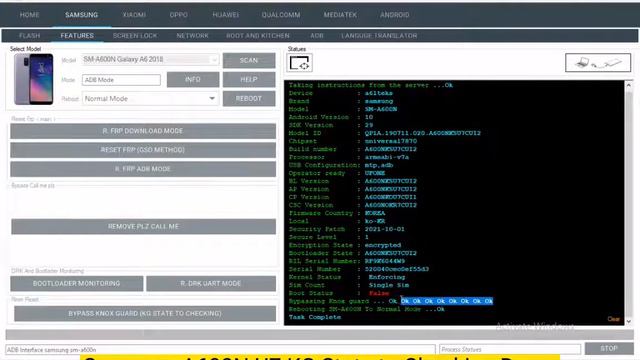
Task: Click the 'Task Complete' log line
Action: pos(315,317)
